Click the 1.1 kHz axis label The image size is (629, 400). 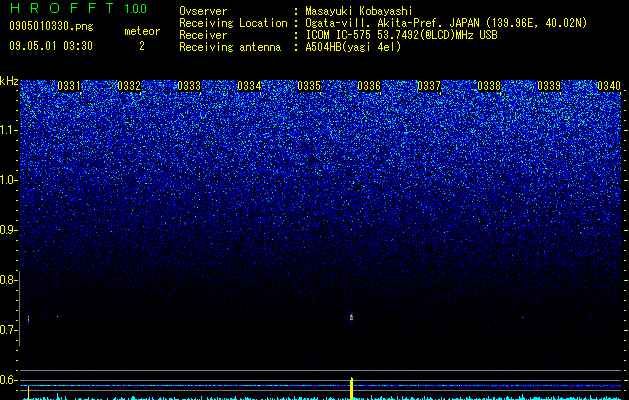[9, 130]
